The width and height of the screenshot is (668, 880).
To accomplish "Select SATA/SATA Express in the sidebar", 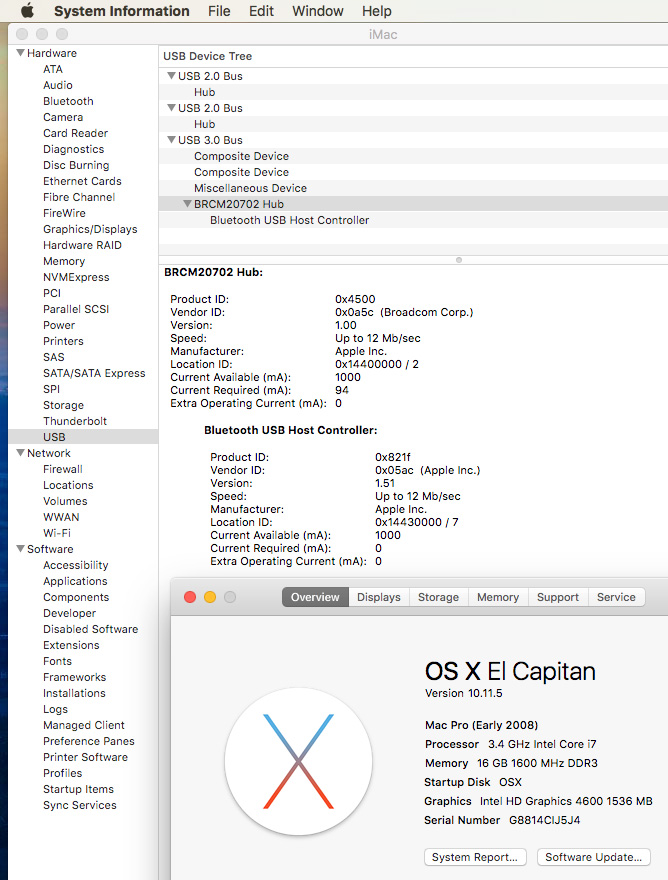I will [94, 373].
